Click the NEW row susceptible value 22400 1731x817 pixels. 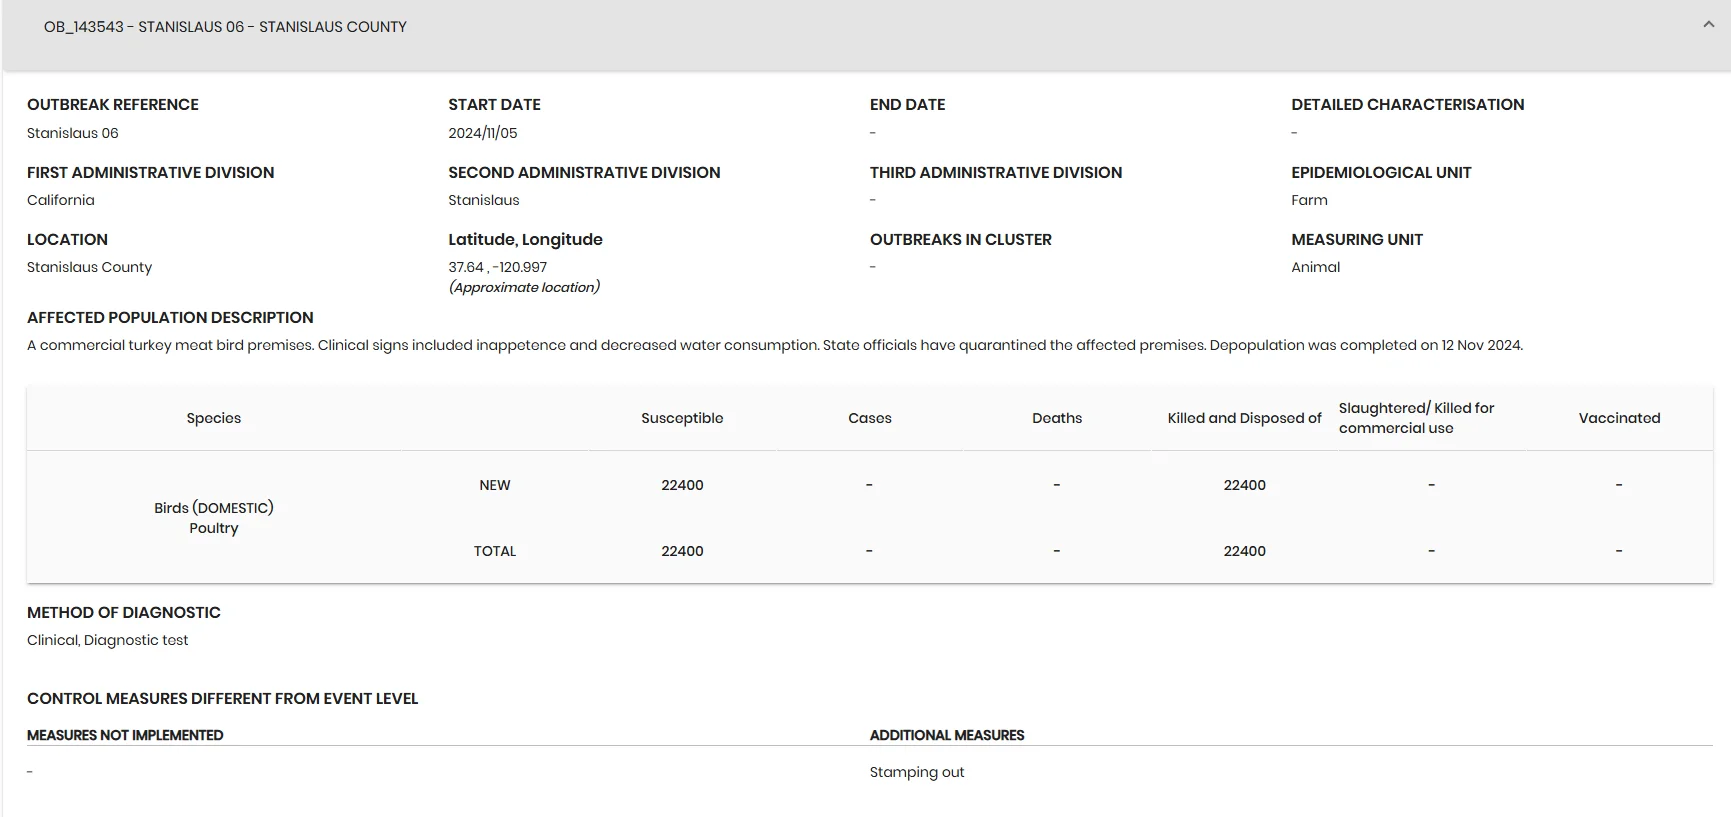click(x=682, y=485)
